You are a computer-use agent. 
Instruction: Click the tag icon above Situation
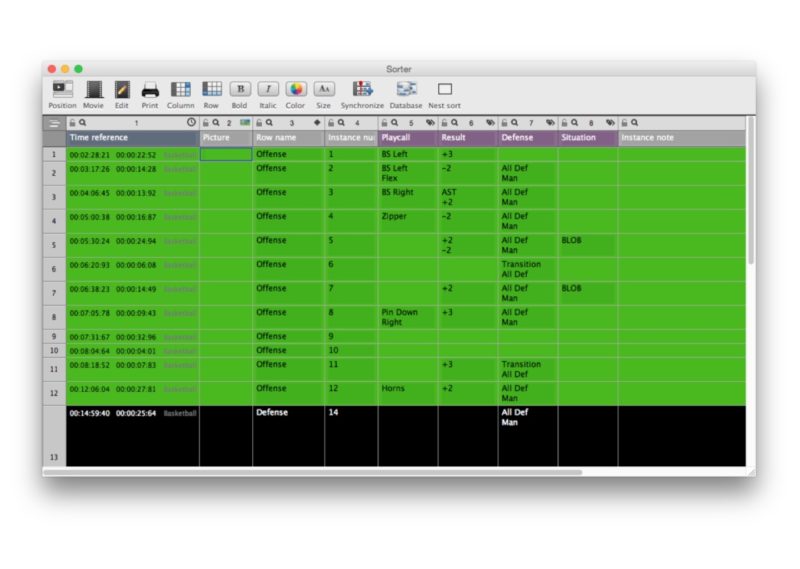tap(610, 122)
